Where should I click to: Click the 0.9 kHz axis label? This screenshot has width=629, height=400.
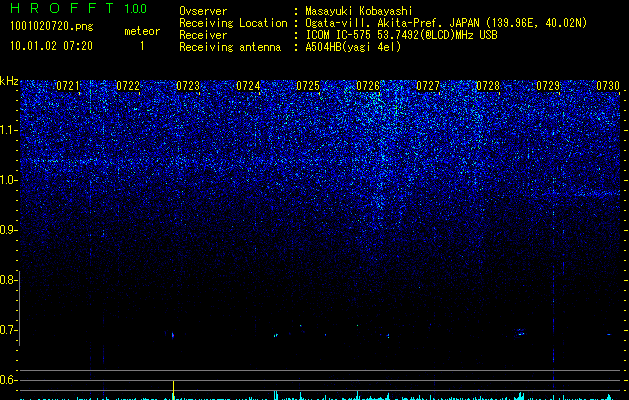click(8, 230)
